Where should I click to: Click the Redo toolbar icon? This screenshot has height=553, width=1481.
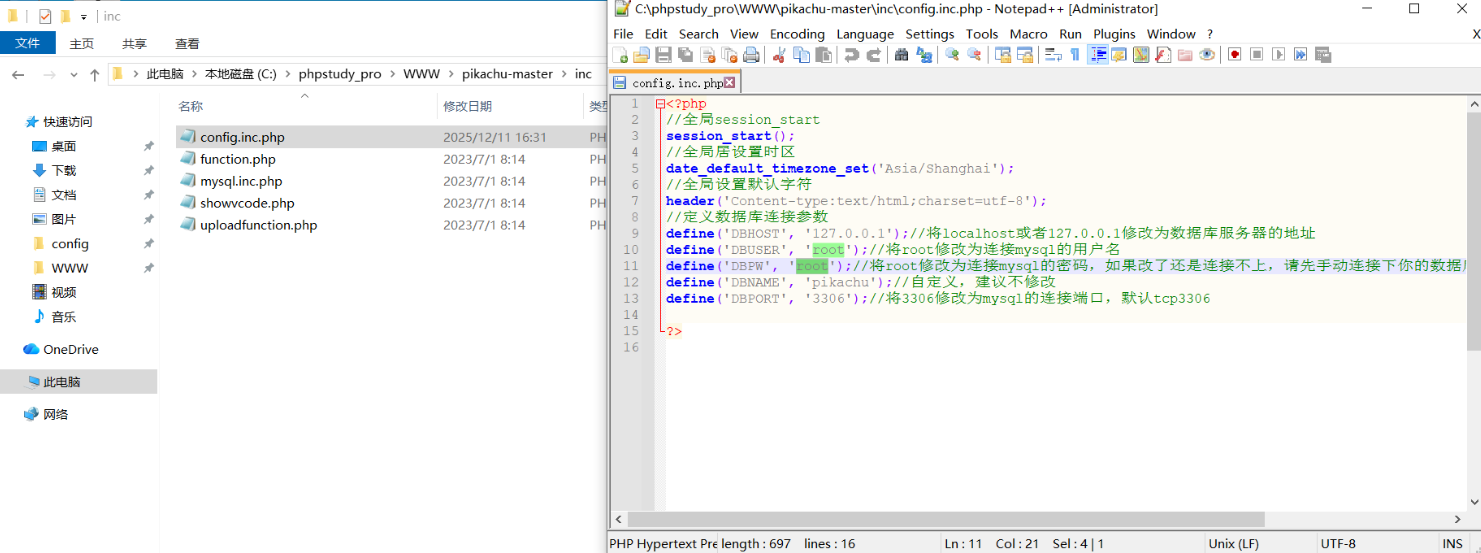(x=874, y=55)
